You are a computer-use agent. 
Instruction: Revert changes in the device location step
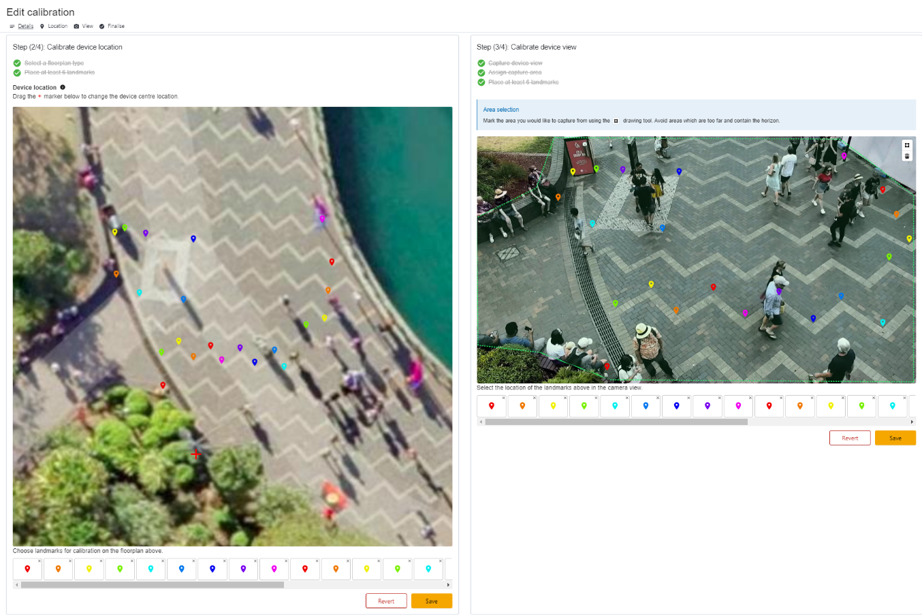click(x=386, y=601)
